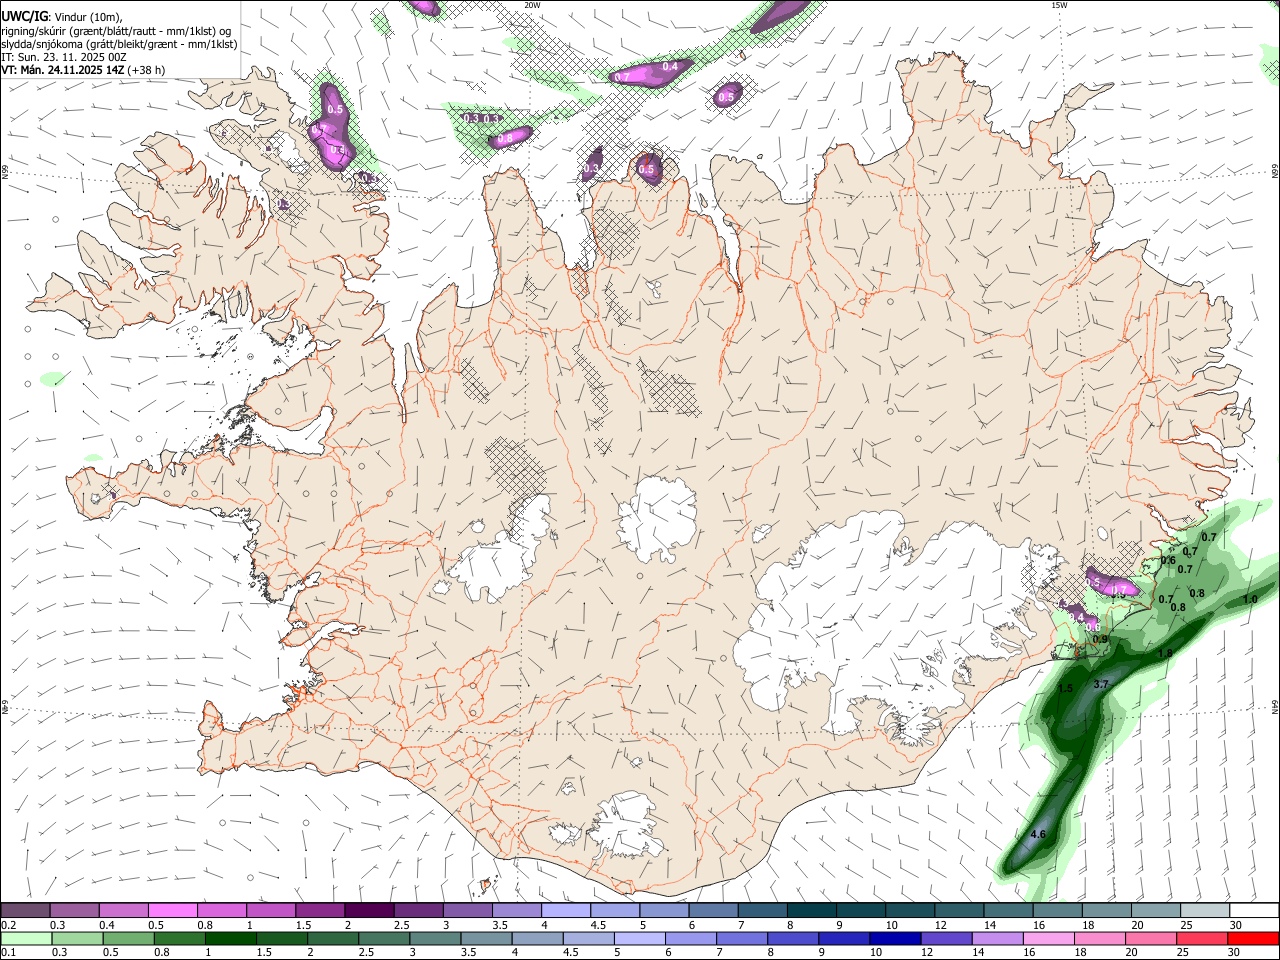Pick the deep blue rain swatch above 10
This screenshot has width=1280, height=960.
coord(894,938)
